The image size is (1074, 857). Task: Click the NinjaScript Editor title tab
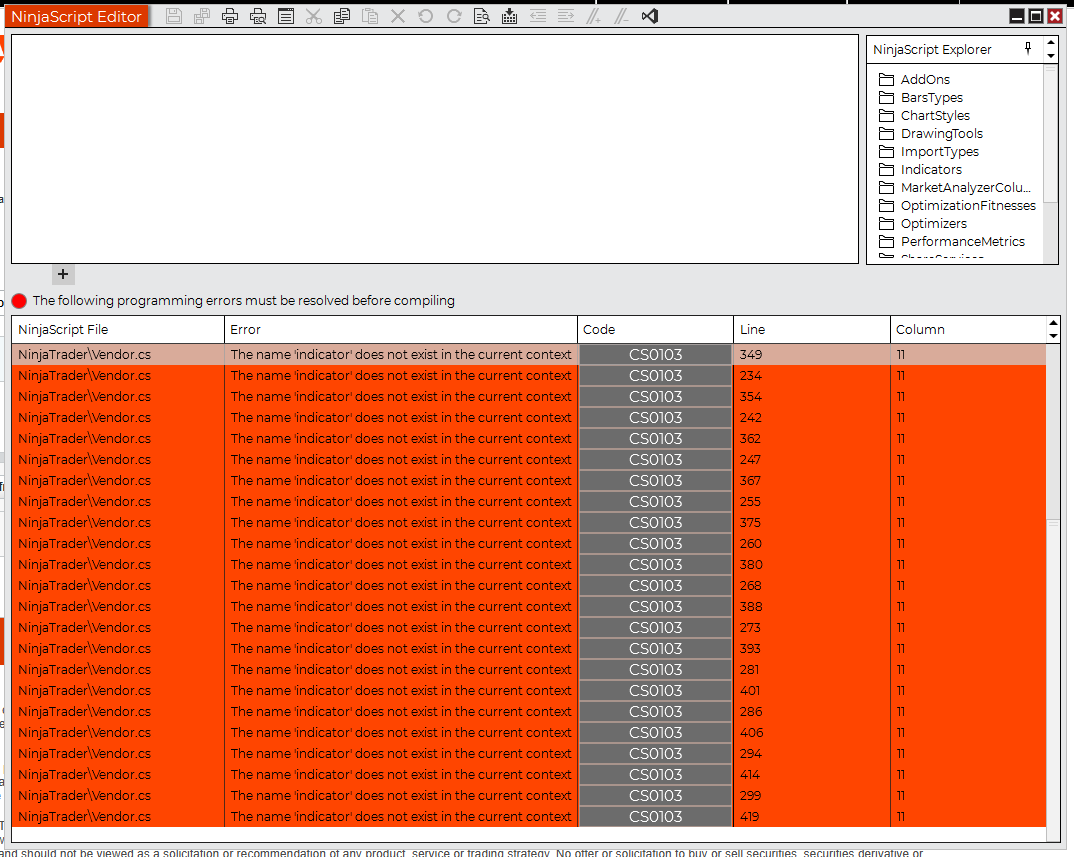76,16
